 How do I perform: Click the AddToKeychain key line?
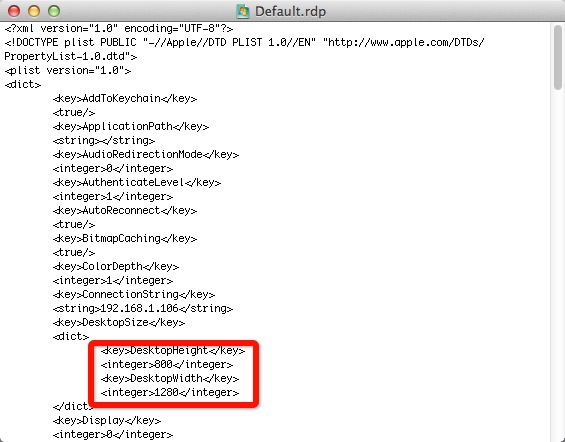point(125,98)
